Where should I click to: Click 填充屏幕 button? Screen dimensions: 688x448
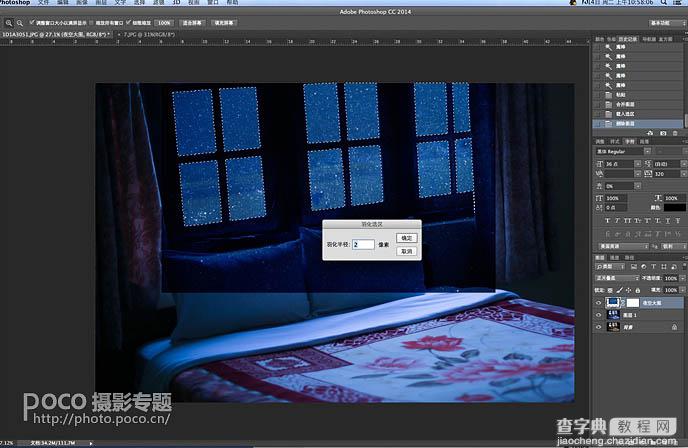click(224, 23)
